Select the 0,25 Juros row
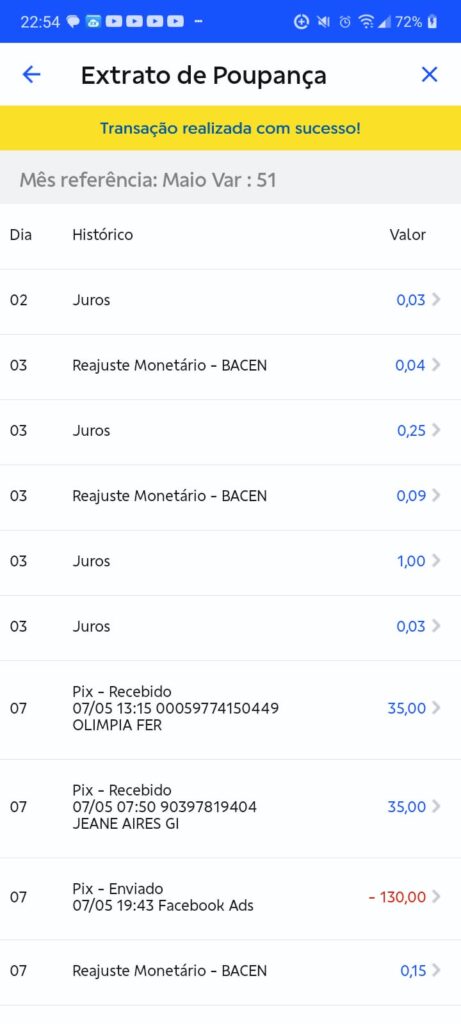 click(x=230, y=430)
